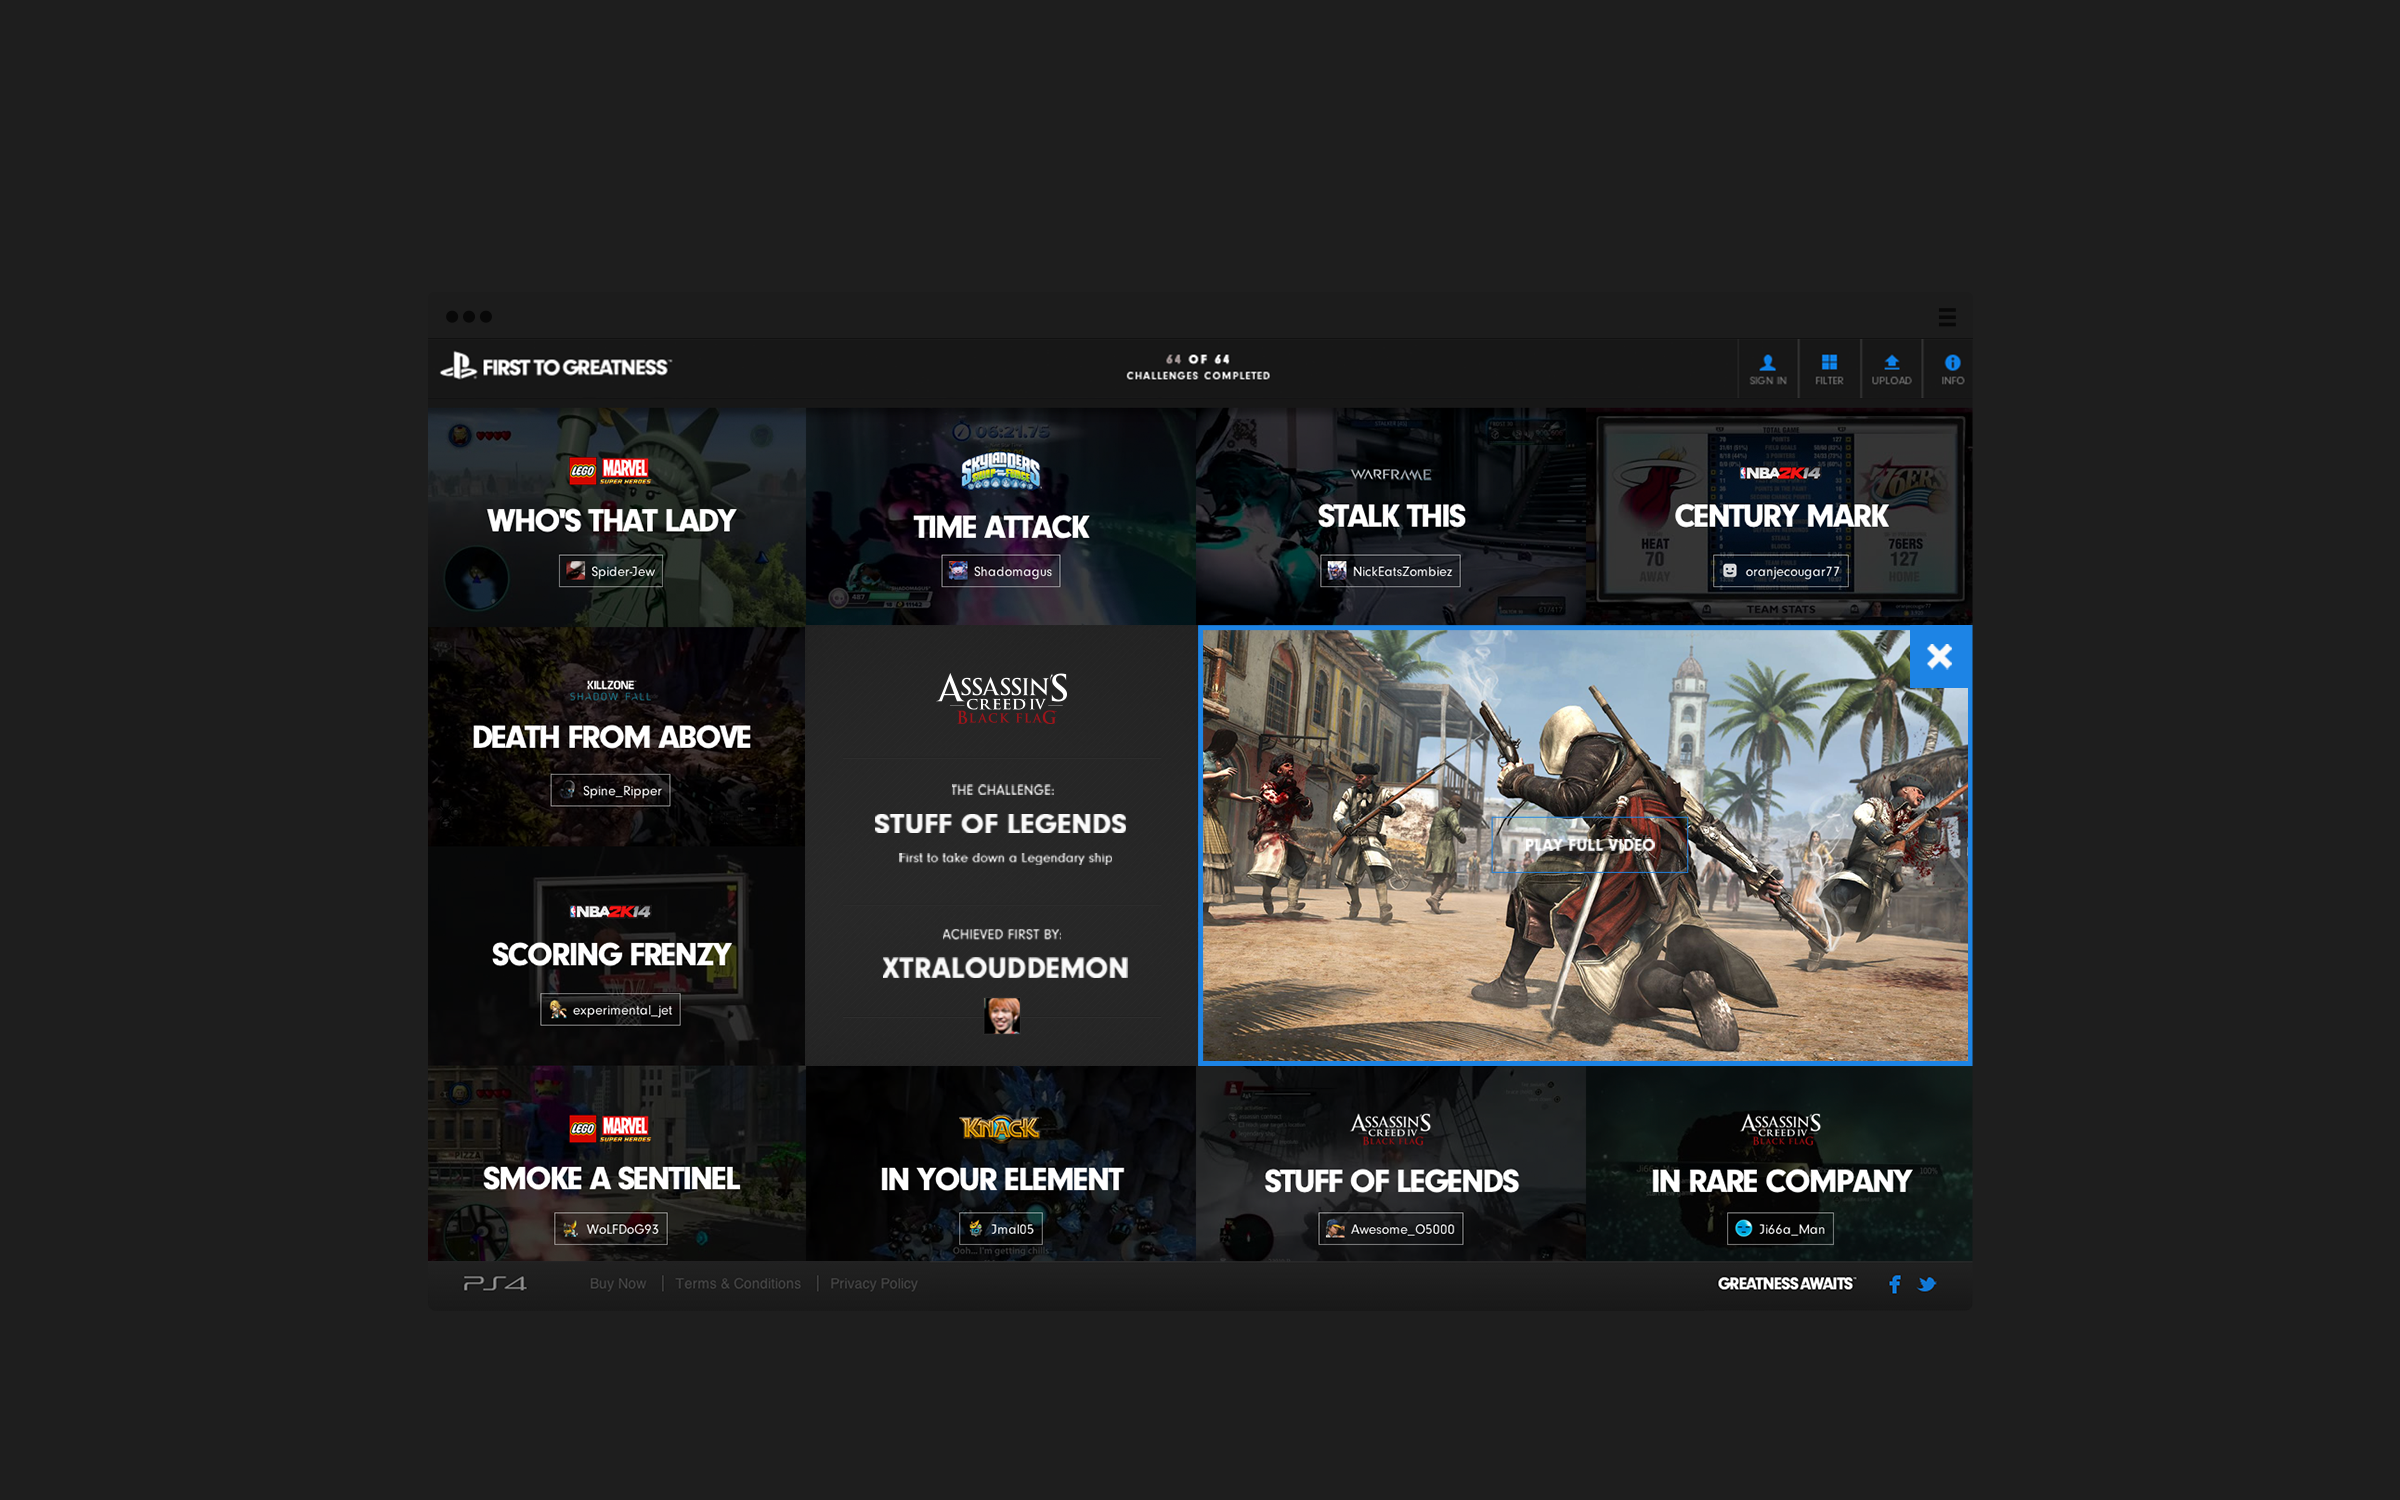Open the In Your Element challenge tile
Image resolution: width=2400 pixels, height=1500 pixels.
pyautogui.click(x=1000, y=1163)
